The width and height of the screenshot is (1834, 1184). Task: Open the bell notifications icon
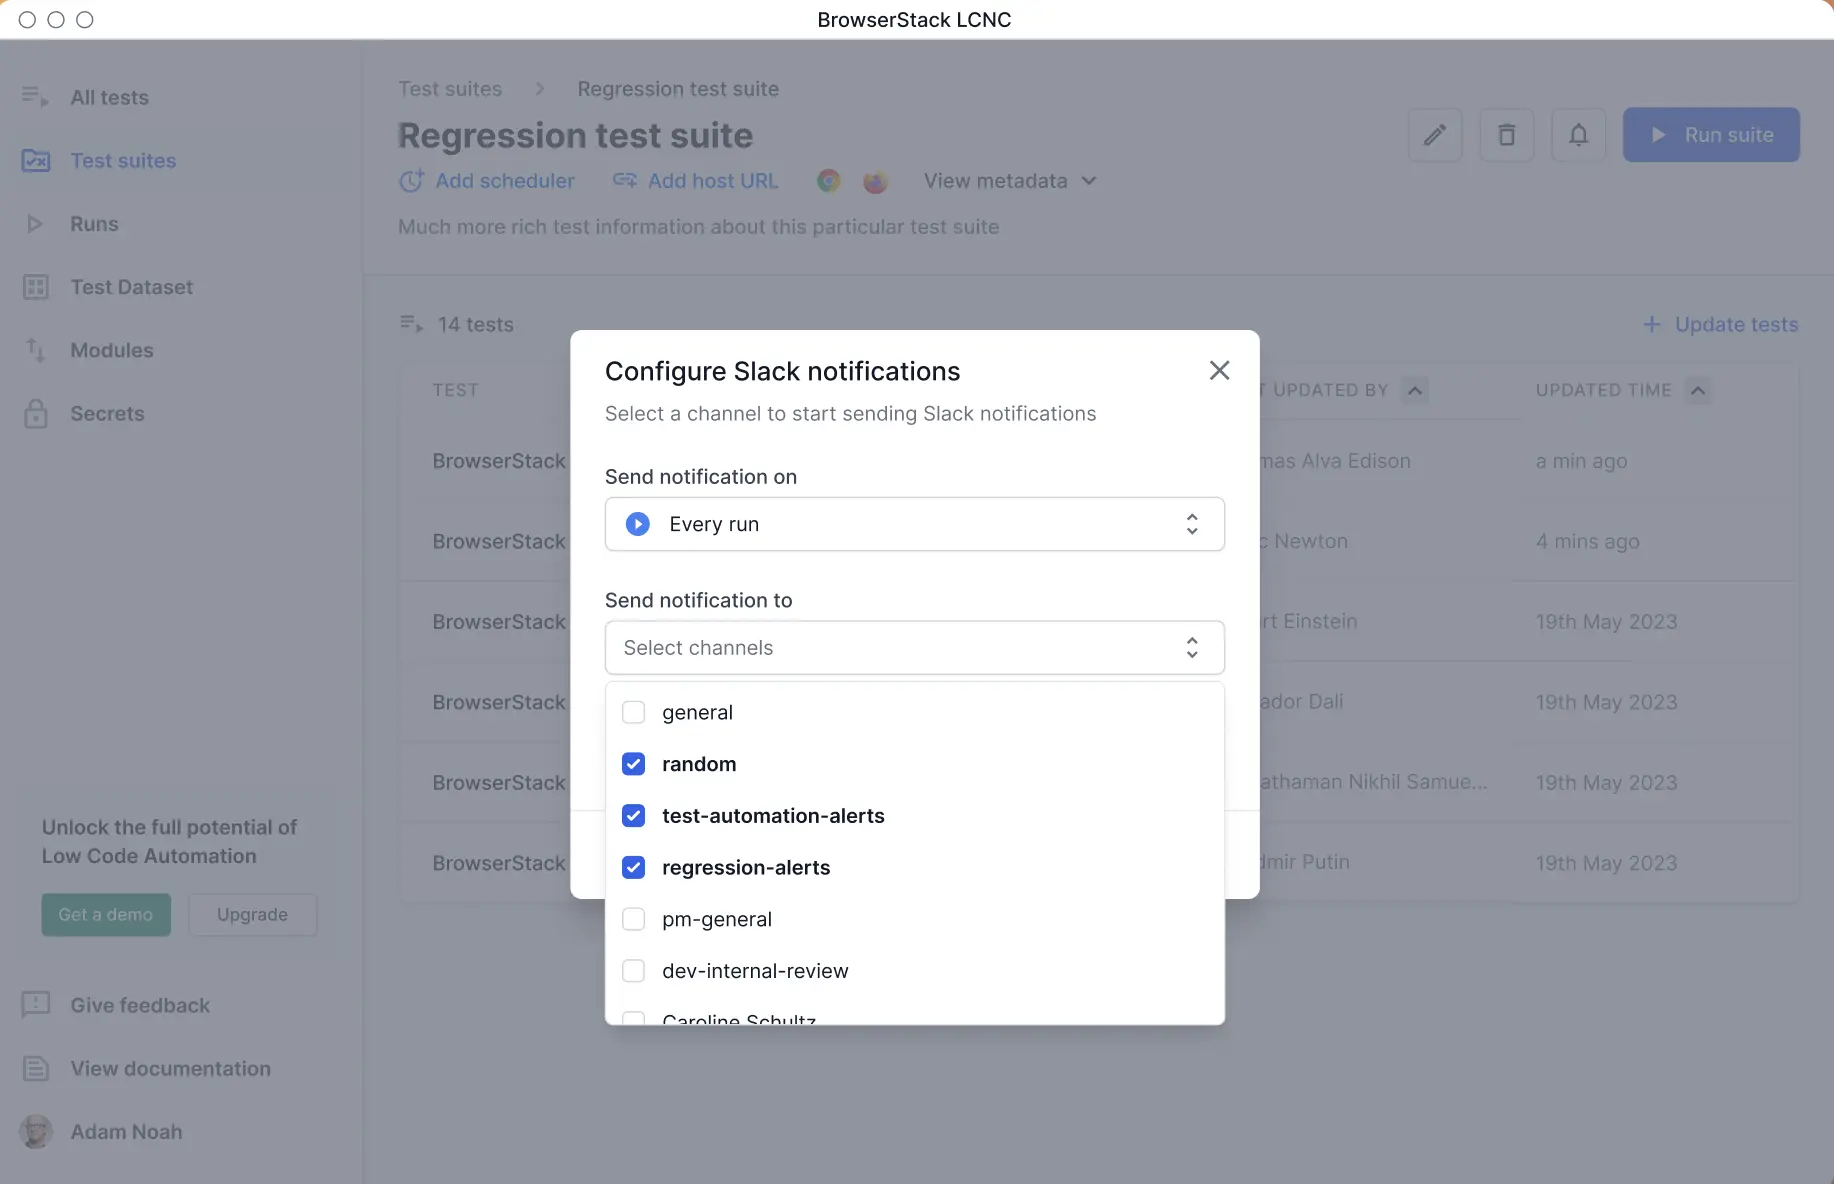pyautogui.click(x=1578, y=135)
